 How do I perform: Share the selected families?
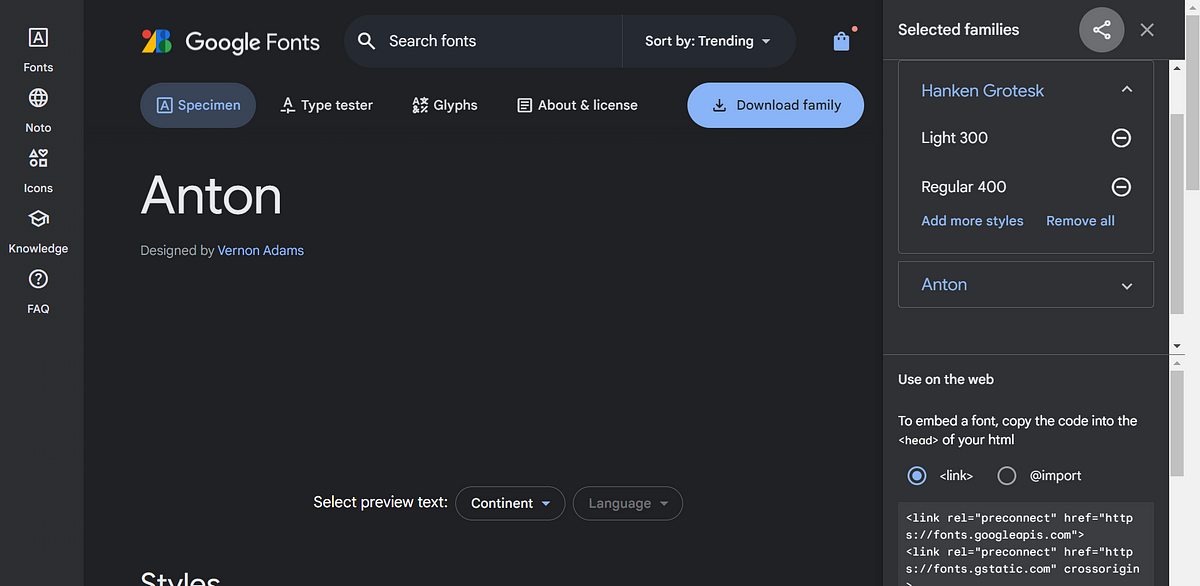coord(1101,30)
